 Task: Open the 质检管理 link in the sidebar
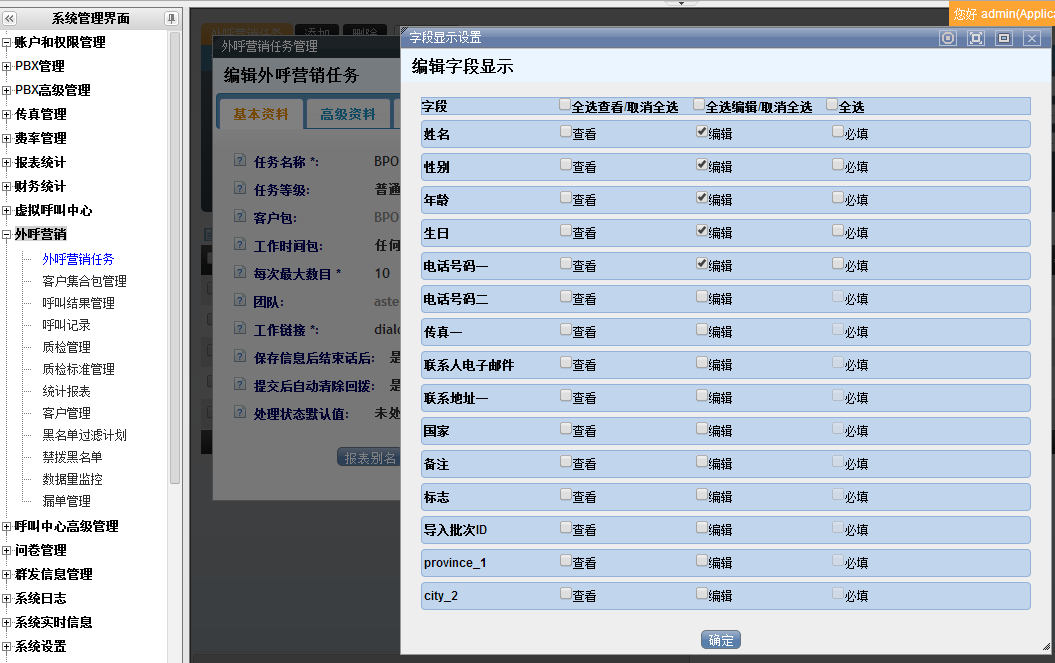tap(66, 347)
